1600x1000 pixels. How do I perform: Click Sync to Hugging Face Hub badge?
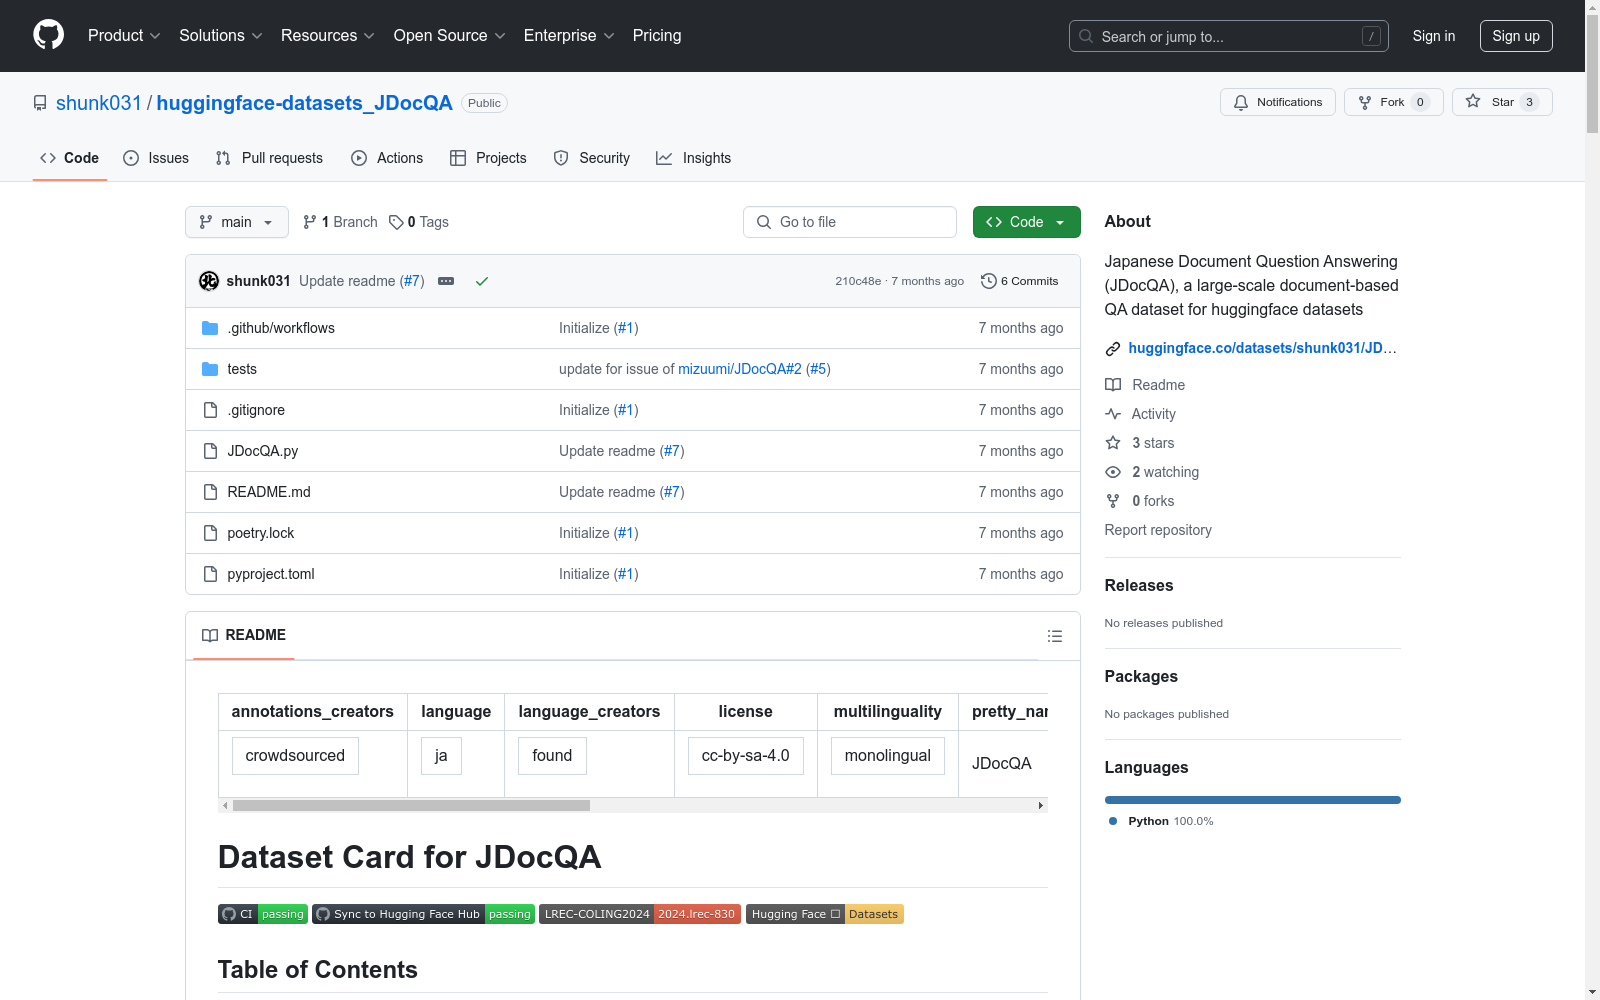(x=423, y=914)
